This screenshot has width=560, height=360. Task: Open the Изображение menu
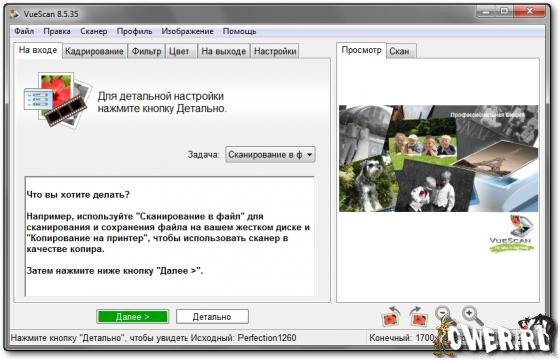(188, 31)
